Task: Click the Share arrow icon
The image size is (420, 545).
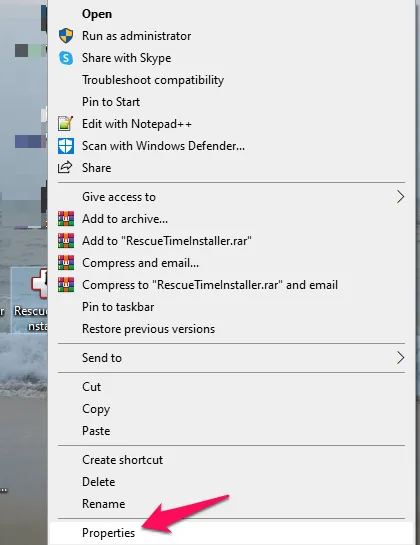Action: tap(65, 168)
